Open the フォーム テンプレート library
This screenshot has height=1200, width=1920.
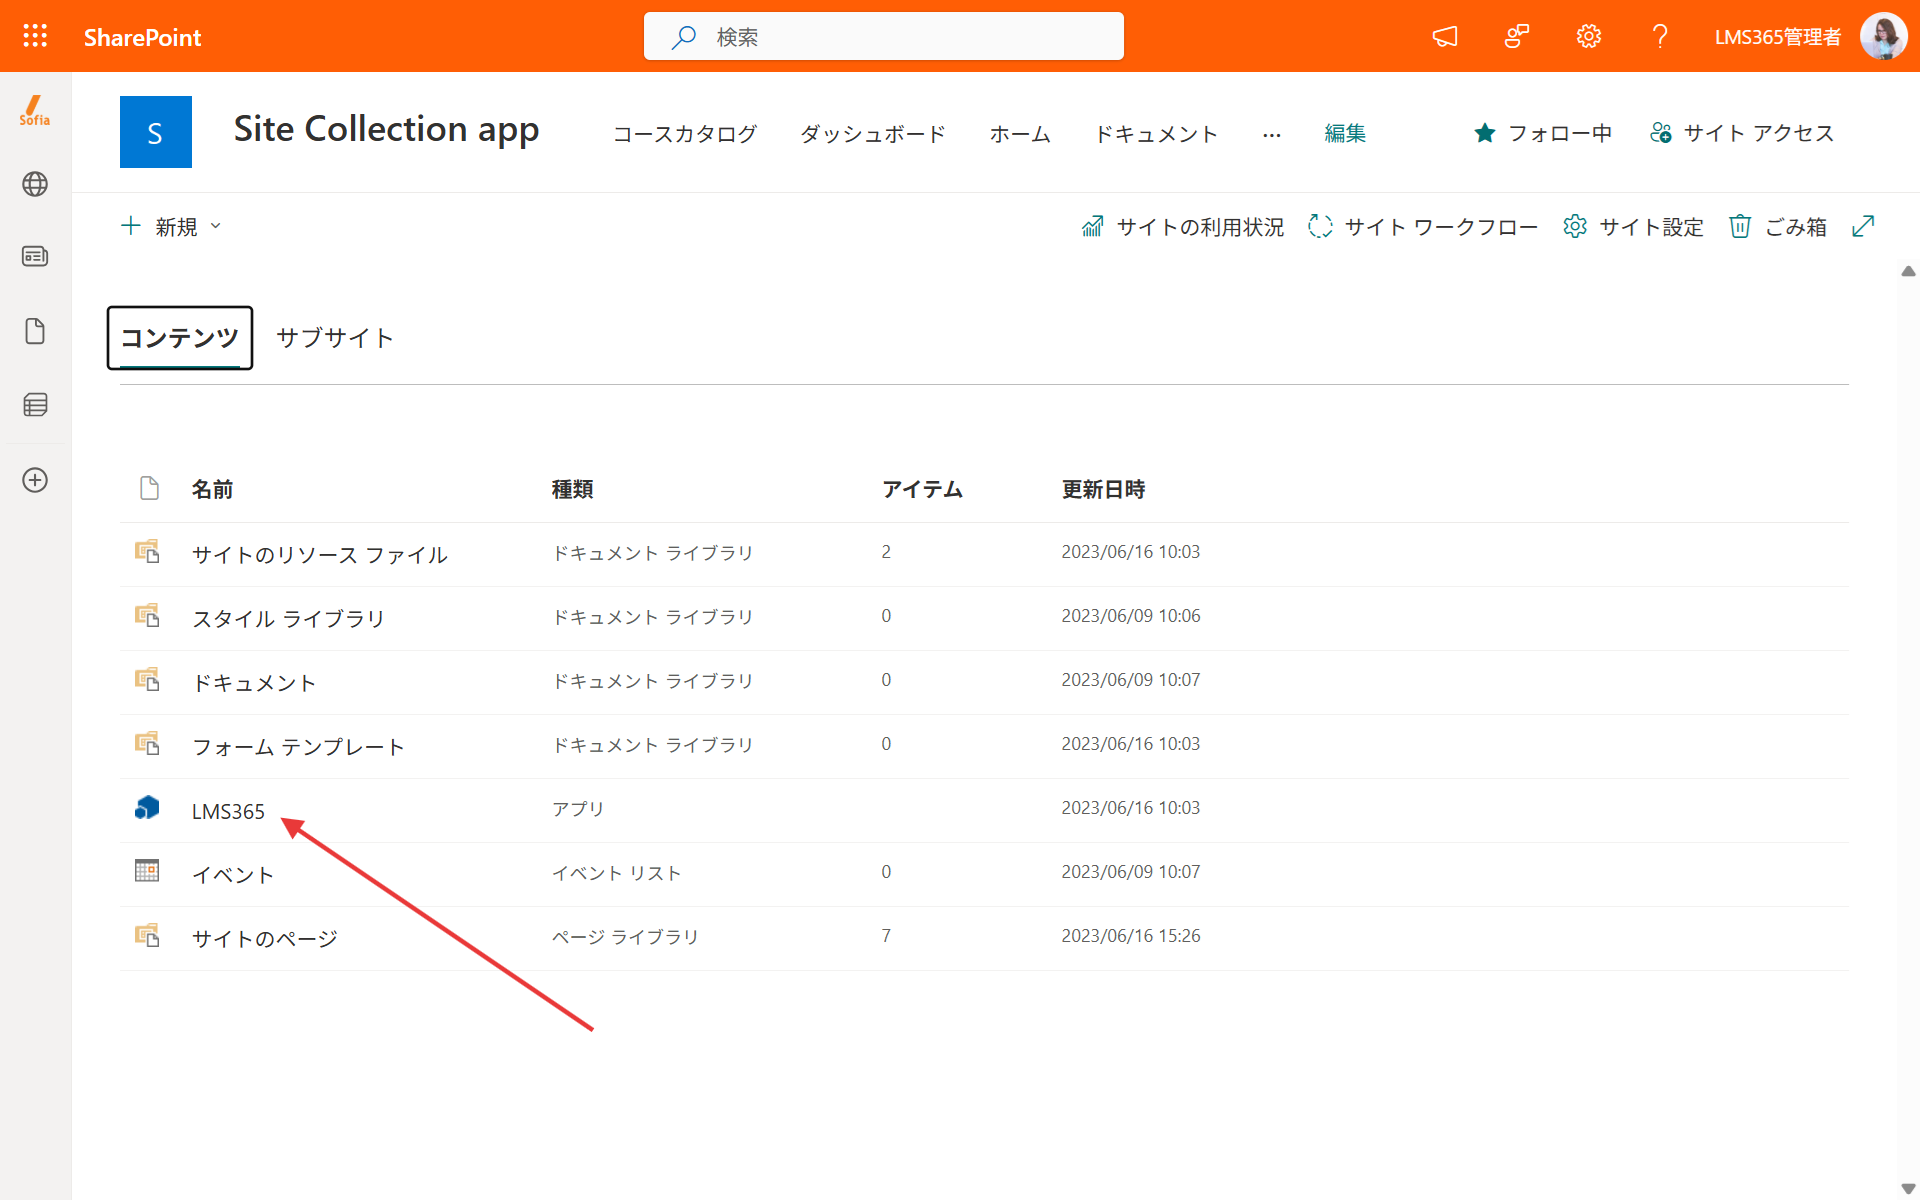299,746
